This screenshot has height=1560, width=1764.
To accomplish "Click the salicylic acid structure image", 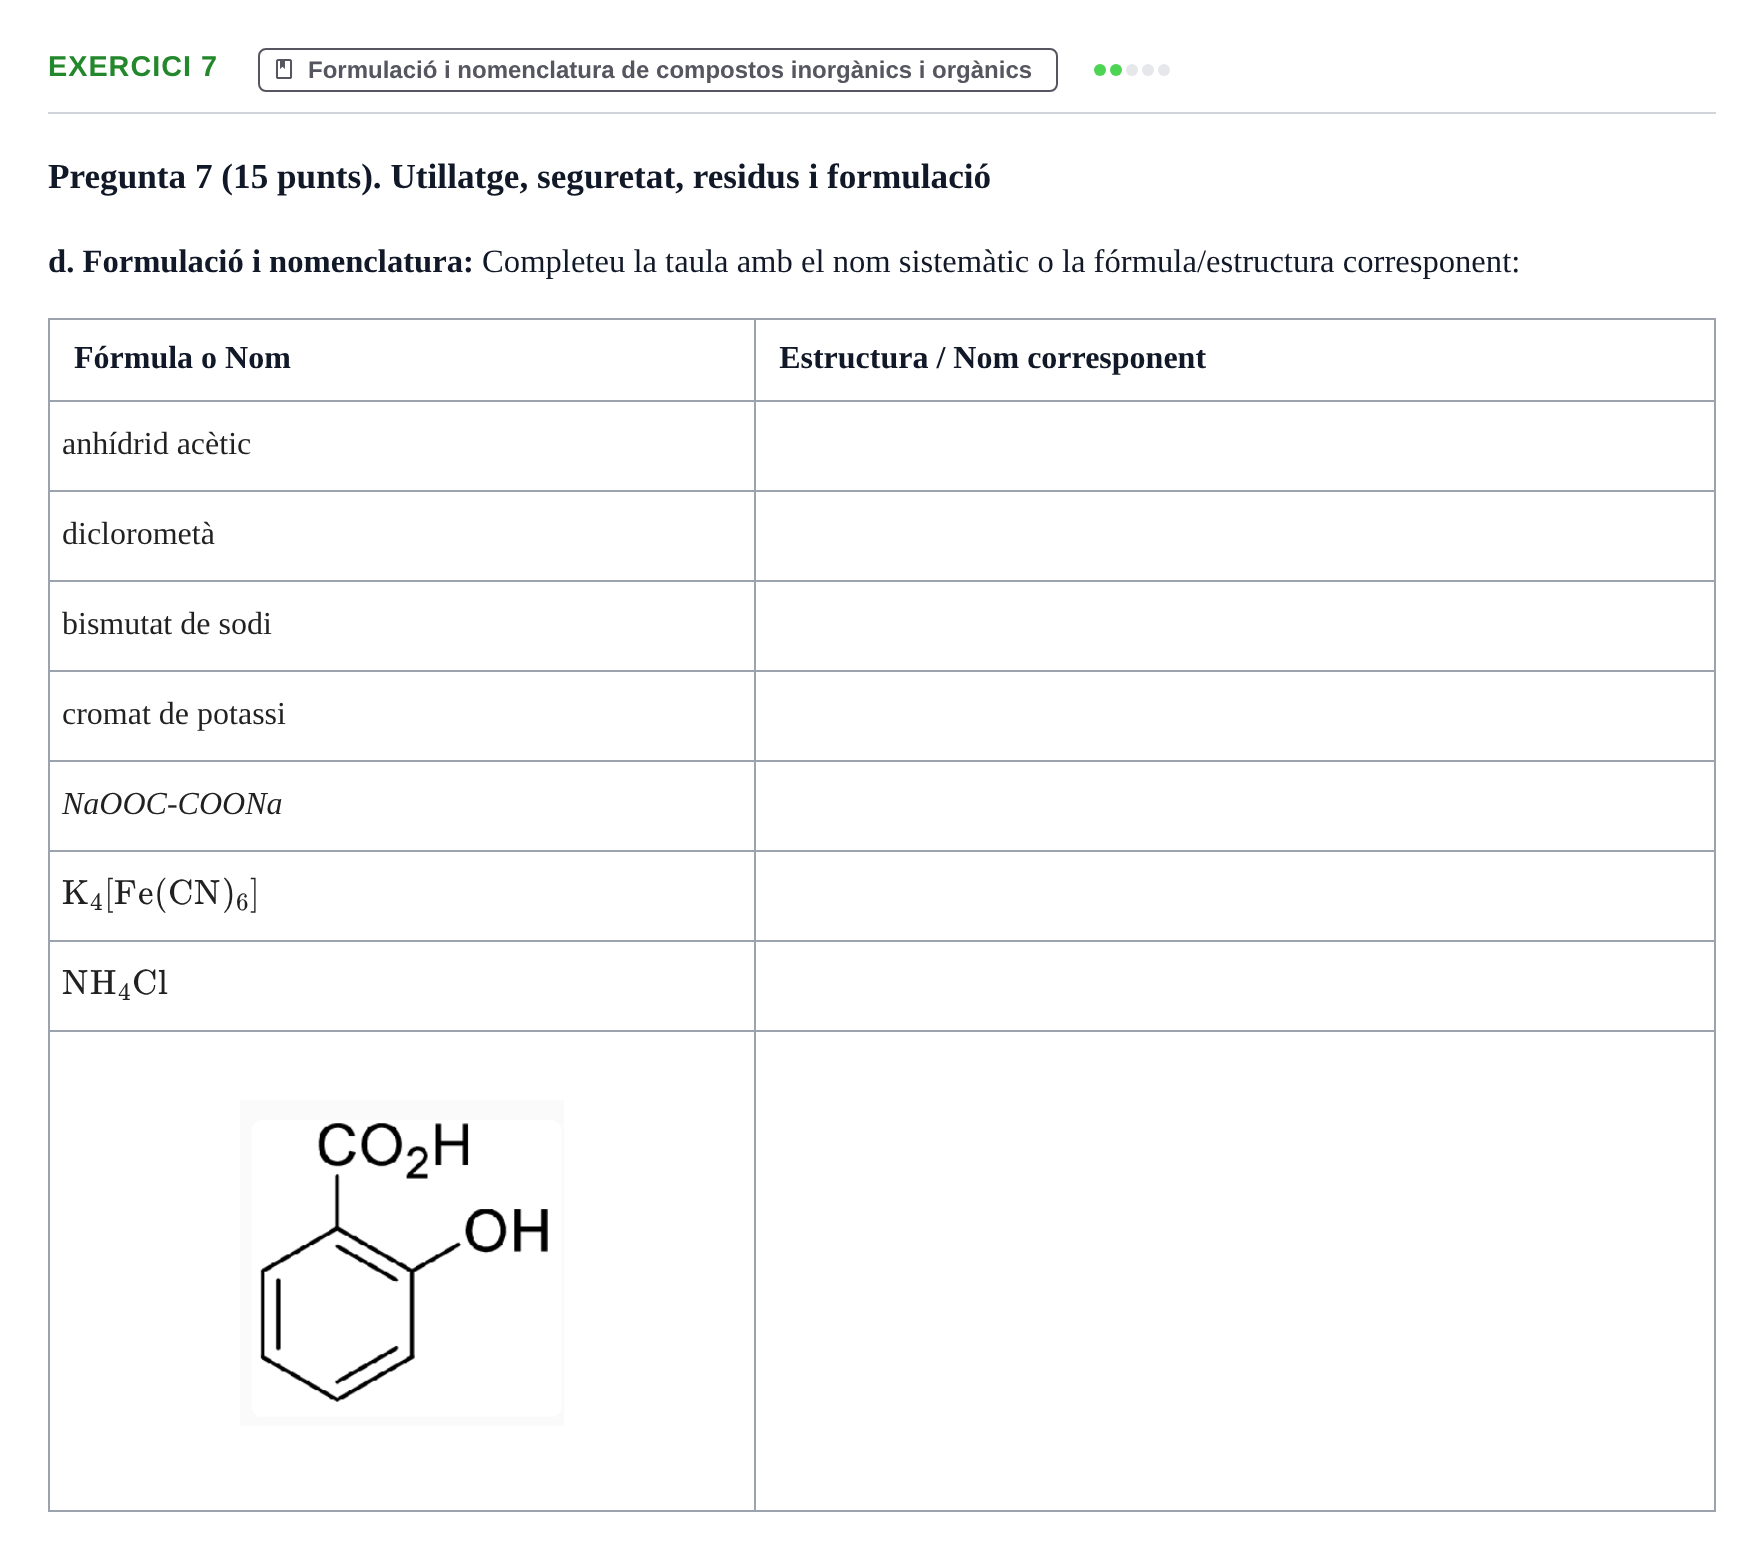I will pos(402,1263).
